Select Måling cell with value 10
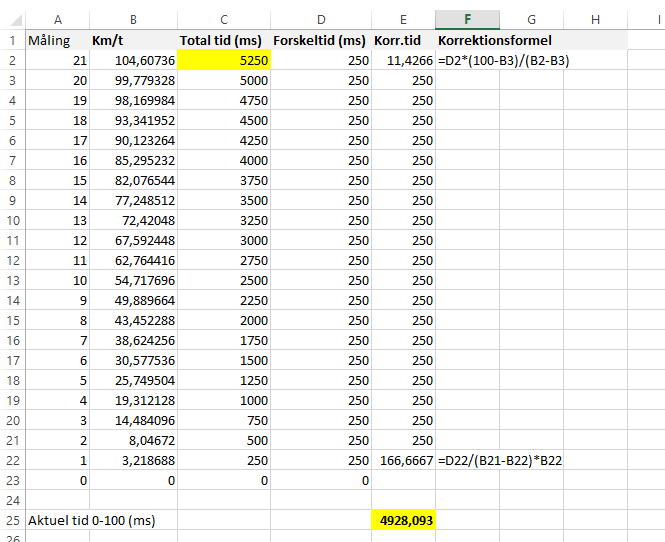This screenshot has height=542, width=665. tap(58, 280)
